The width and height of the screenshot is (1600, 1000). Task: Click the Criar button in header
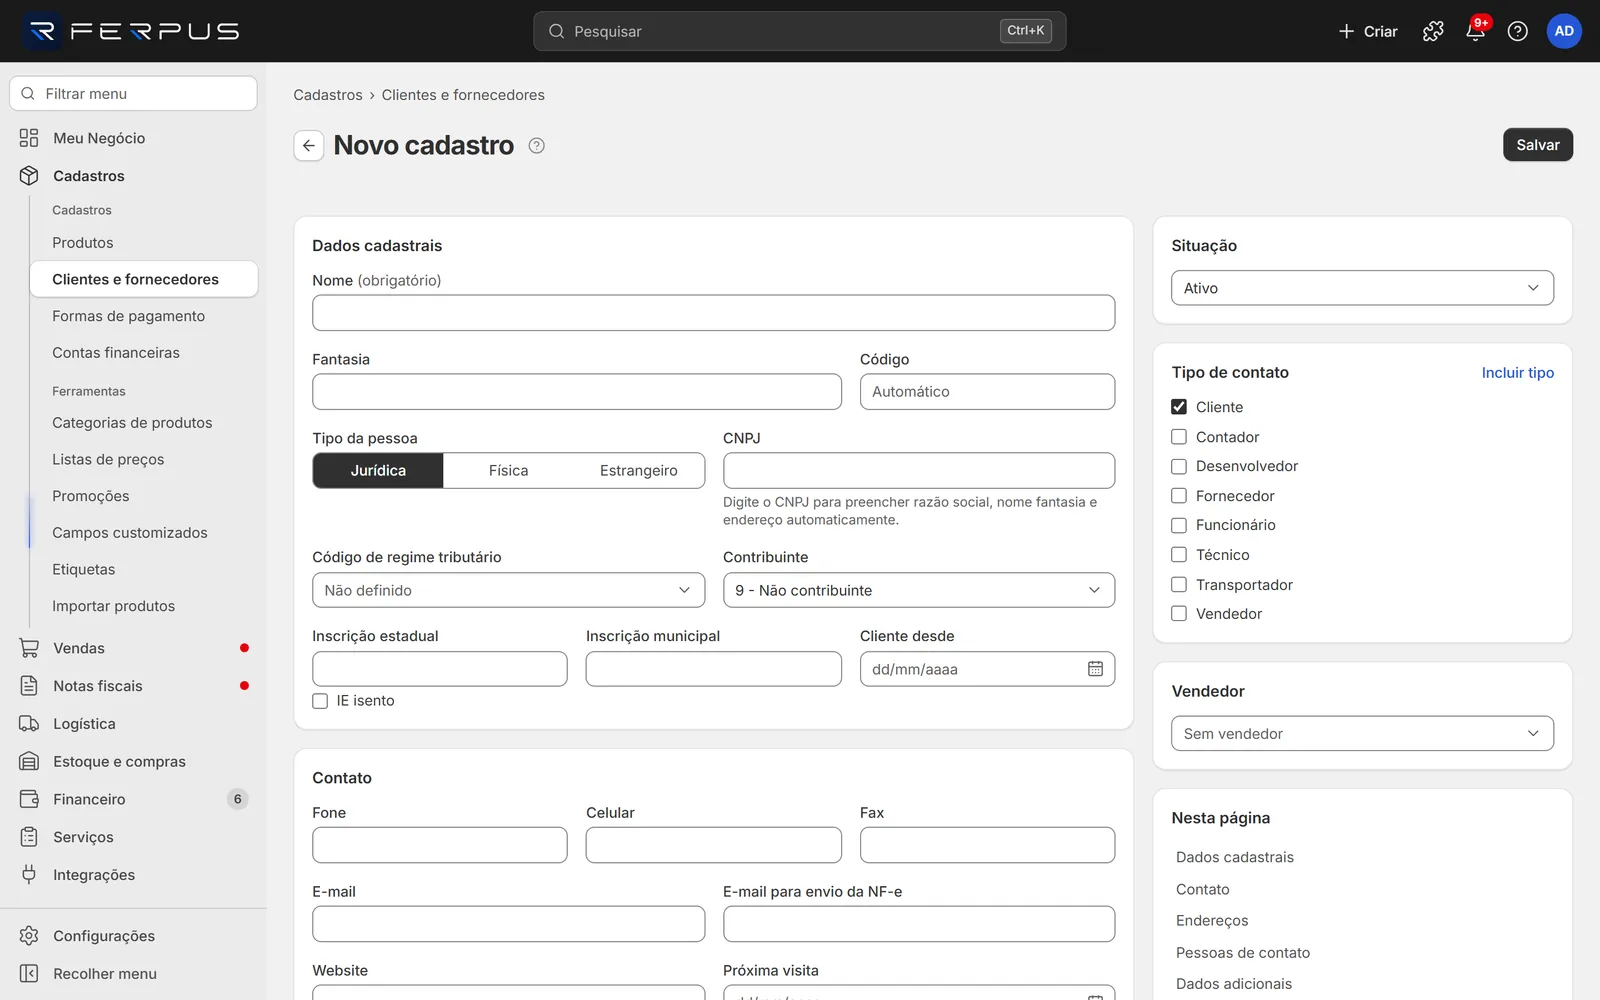pos(1368,31)
